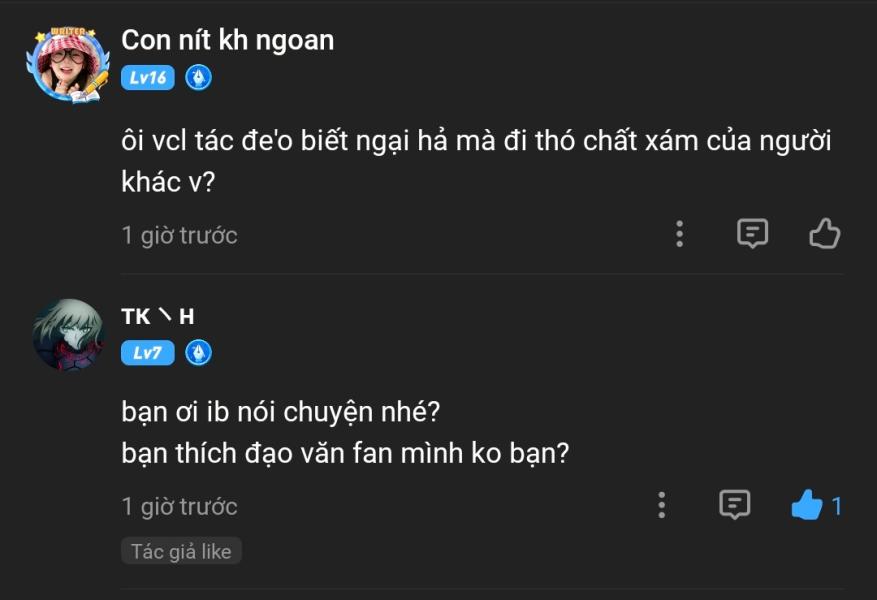
Task: Tap the Lv16 level badge
Action: [x=148, y=78]
